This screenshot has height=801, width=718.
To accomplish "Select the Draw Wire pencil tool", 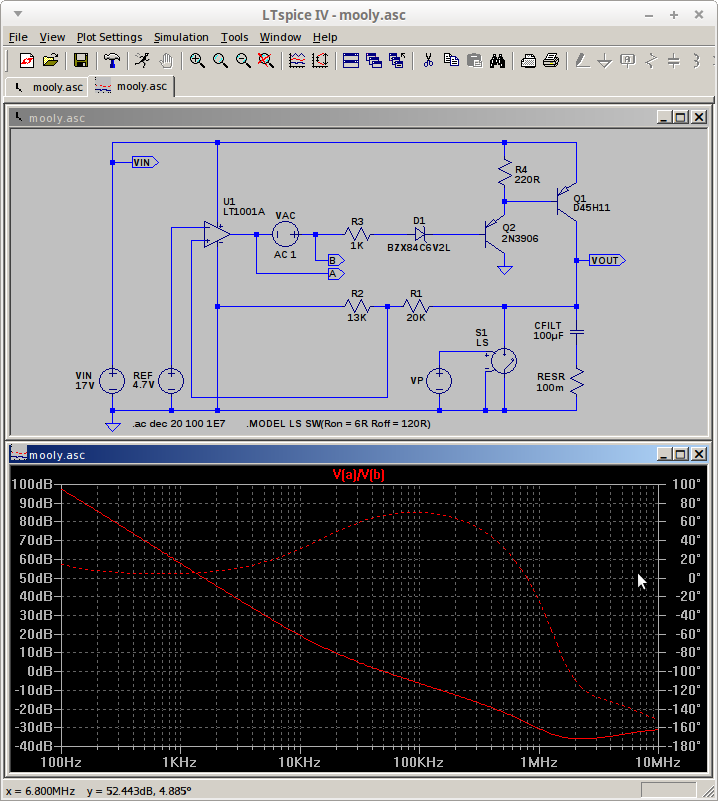I will [x=582, y=61].
